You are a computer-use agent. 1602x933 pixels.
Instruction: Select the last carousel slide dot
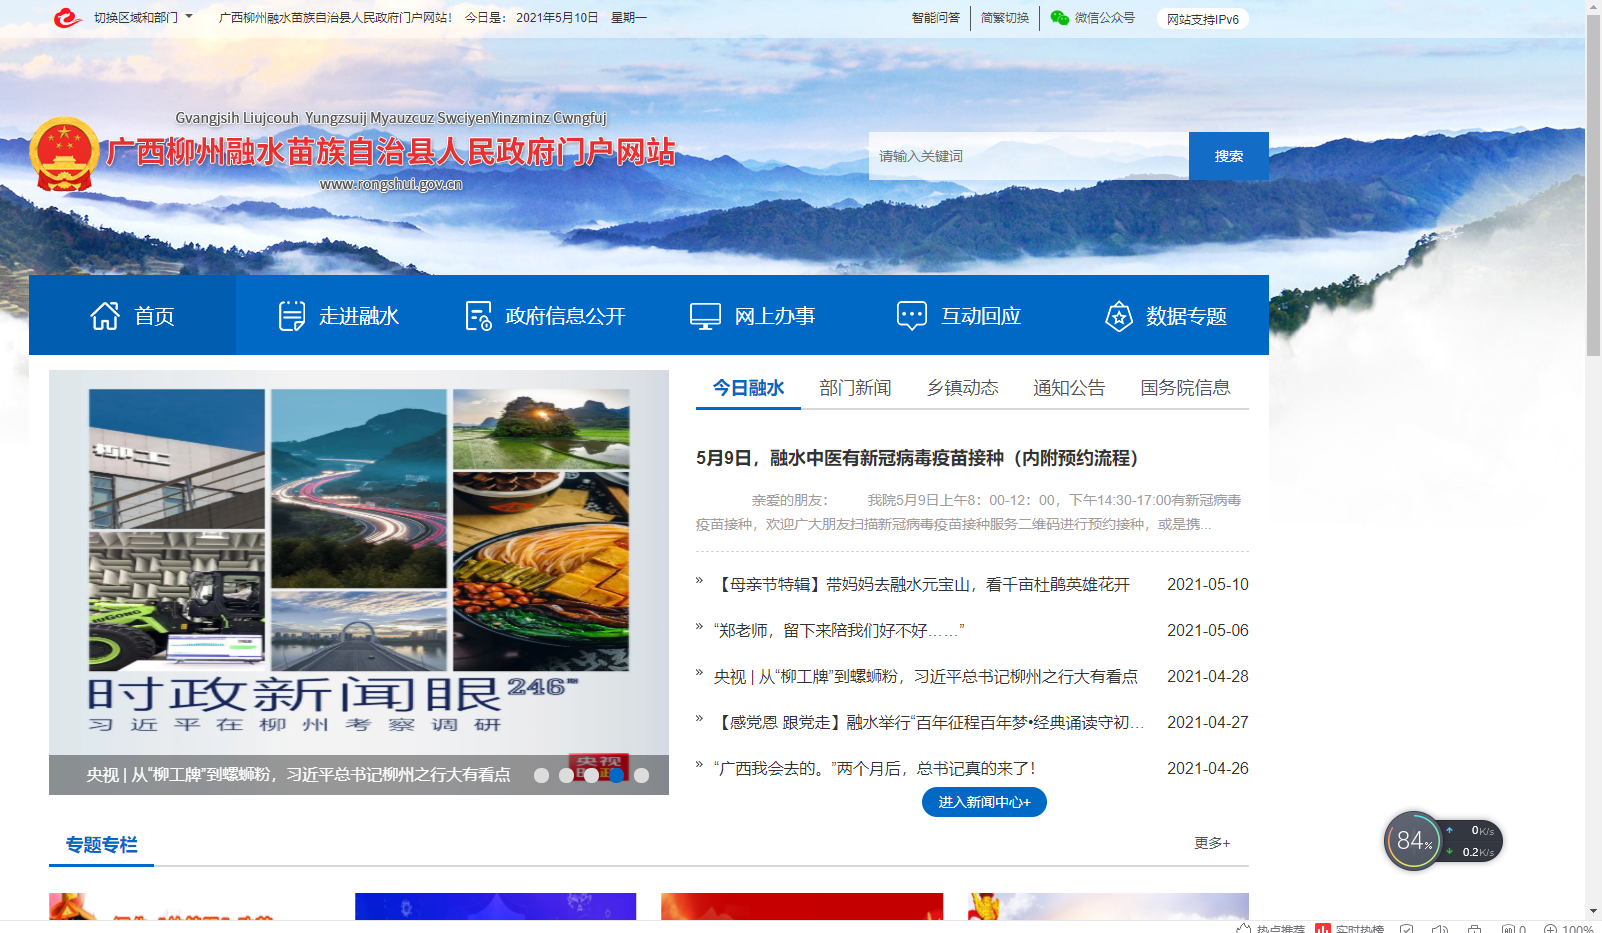(x=642, y=775)
